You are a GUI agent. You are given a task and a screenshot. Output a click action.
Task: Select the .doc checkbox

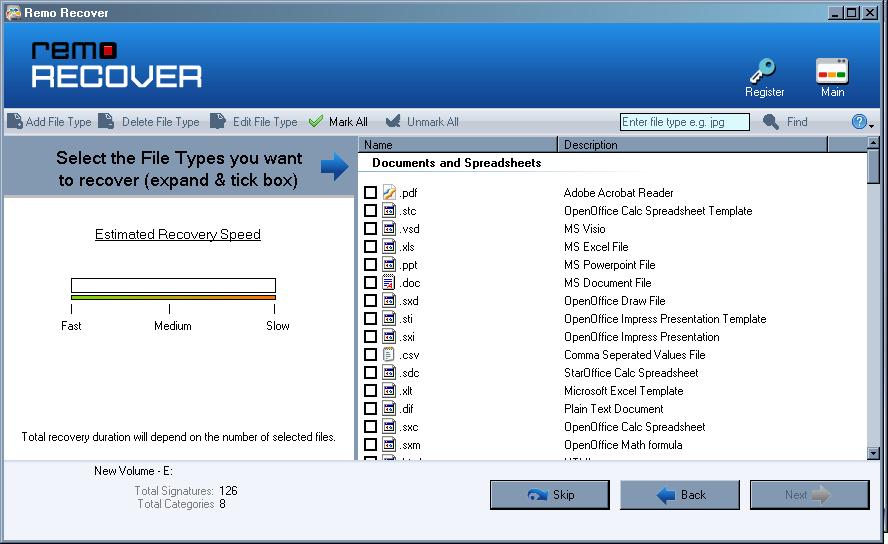coord(370,282)
